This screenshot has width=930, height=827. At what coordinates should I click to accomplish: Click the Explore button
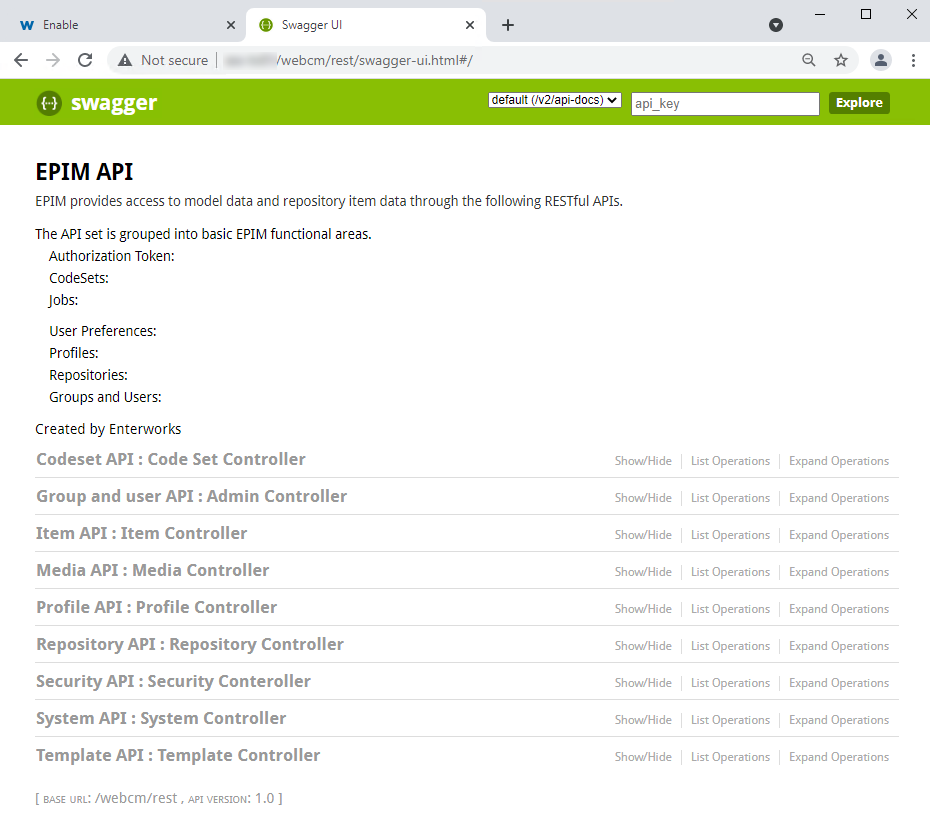(858, 102)
